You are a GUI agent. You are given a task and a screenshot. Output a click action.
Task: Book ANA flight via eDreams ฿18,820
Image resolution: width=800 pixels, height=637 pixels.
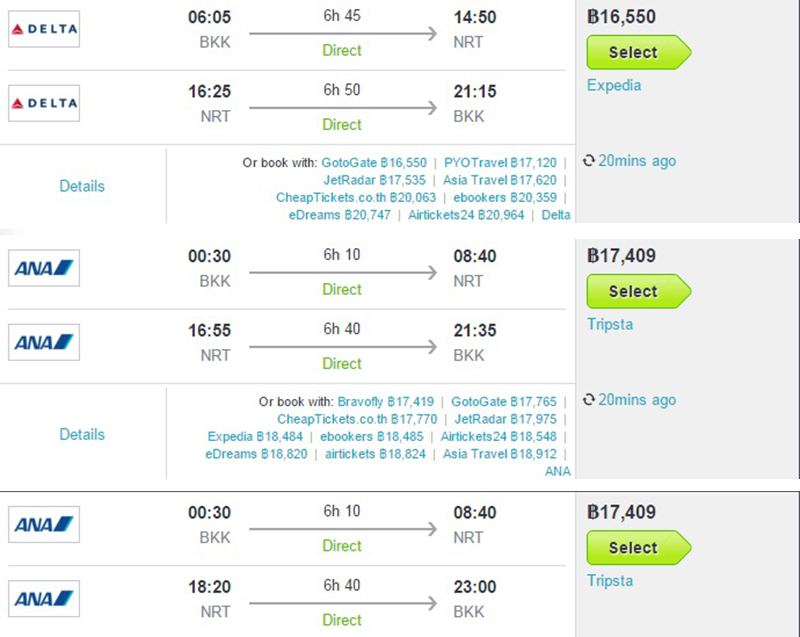click(x=257, y=454)
